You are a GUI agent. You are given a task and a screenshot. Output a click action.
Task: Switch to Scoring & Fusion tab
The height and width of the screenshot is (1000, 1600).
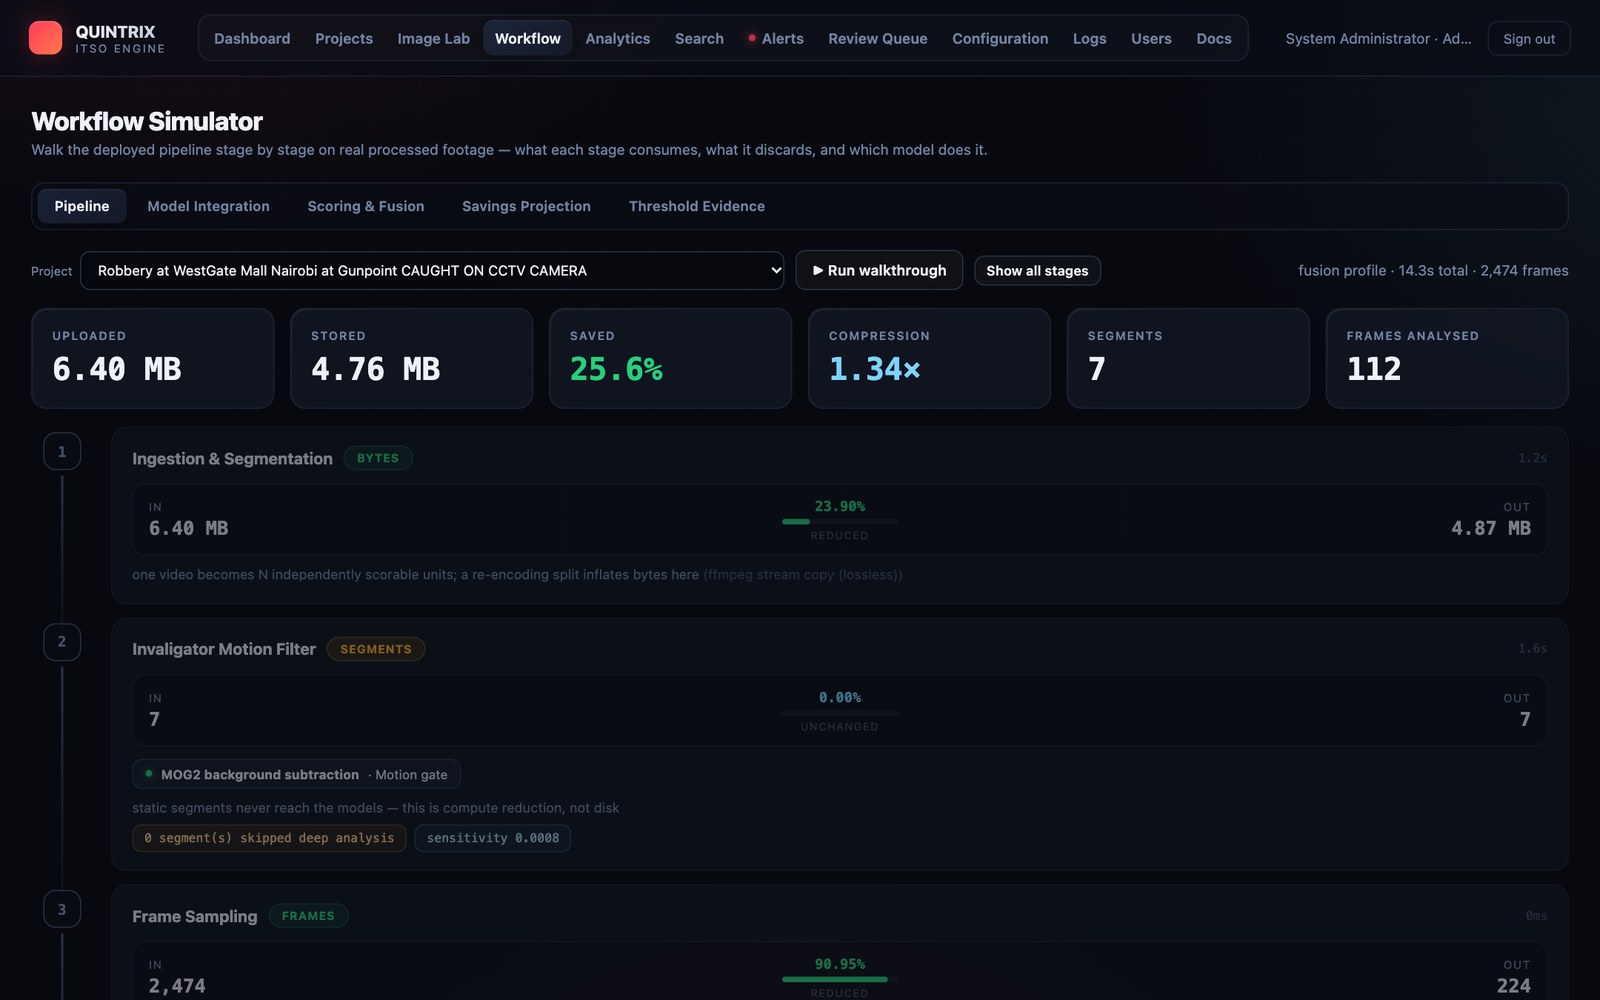click(366, 206)
